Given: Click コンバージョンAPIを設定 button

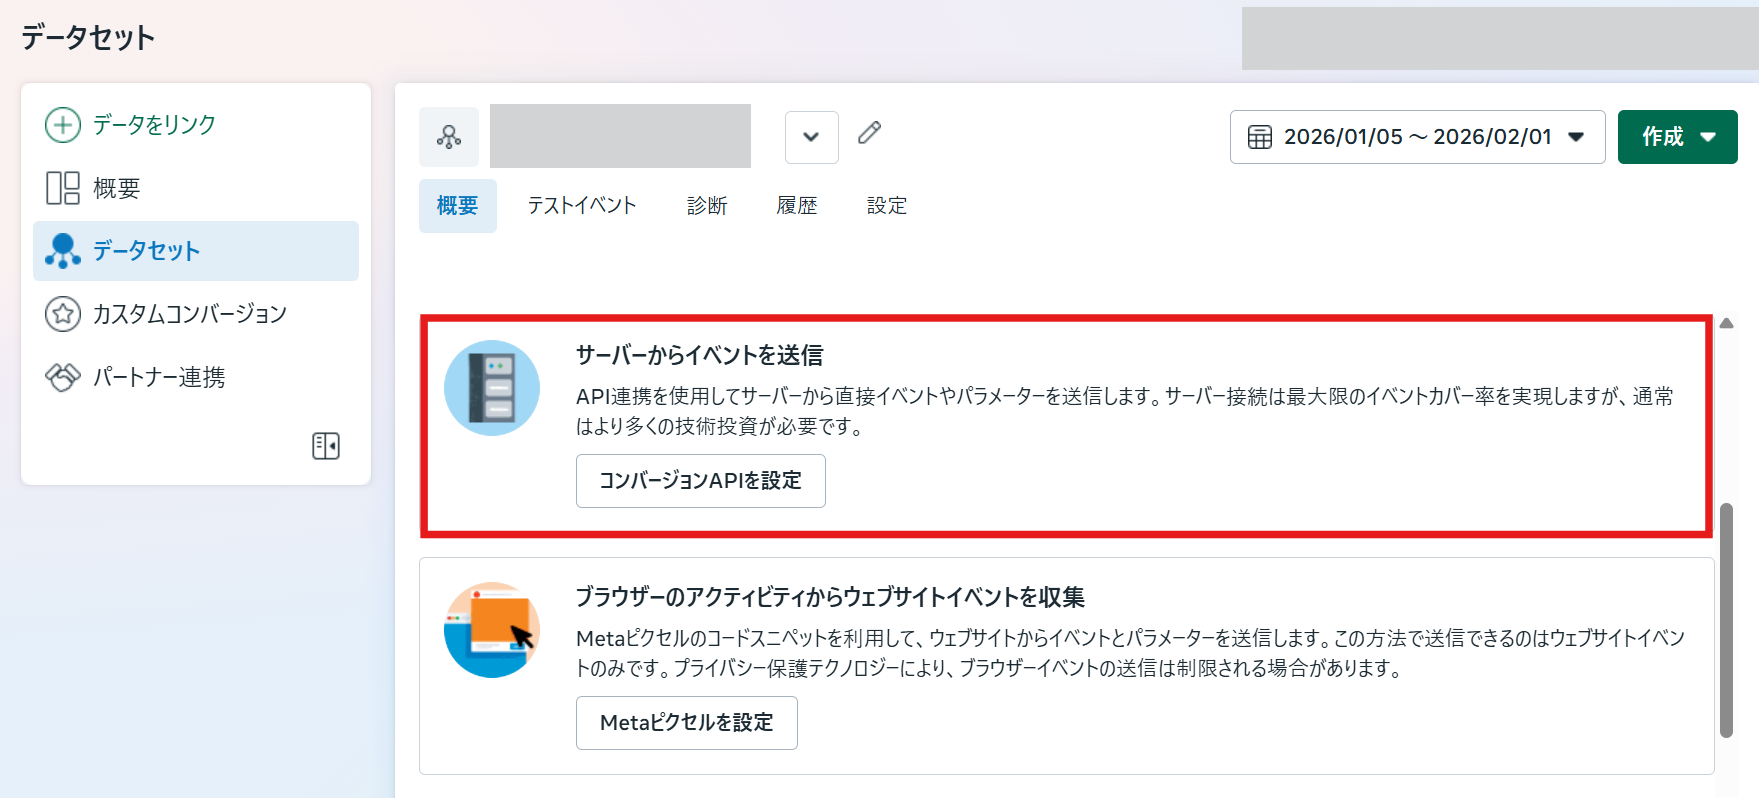Looking at the screenshot, I should click(x=700, y=481).
